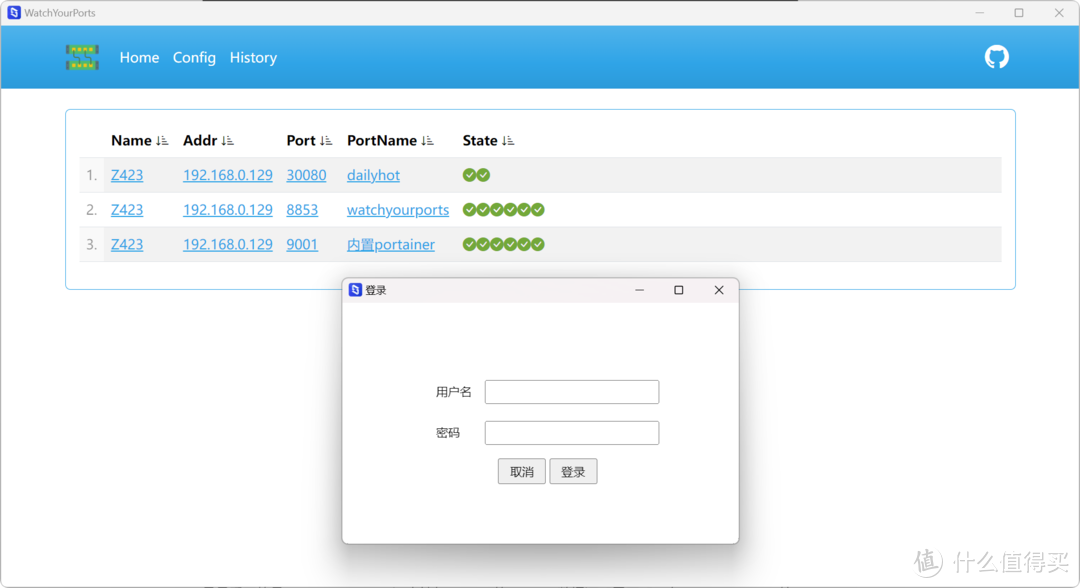This screenshot has height=588, width=1080.
Task: Maximize the 登录 dialog window
Action: click(678, 290)
